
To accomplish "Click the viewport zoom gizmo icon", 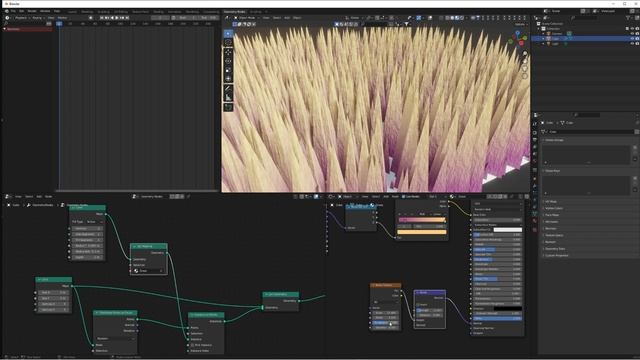I will click(x=524, y=54).
